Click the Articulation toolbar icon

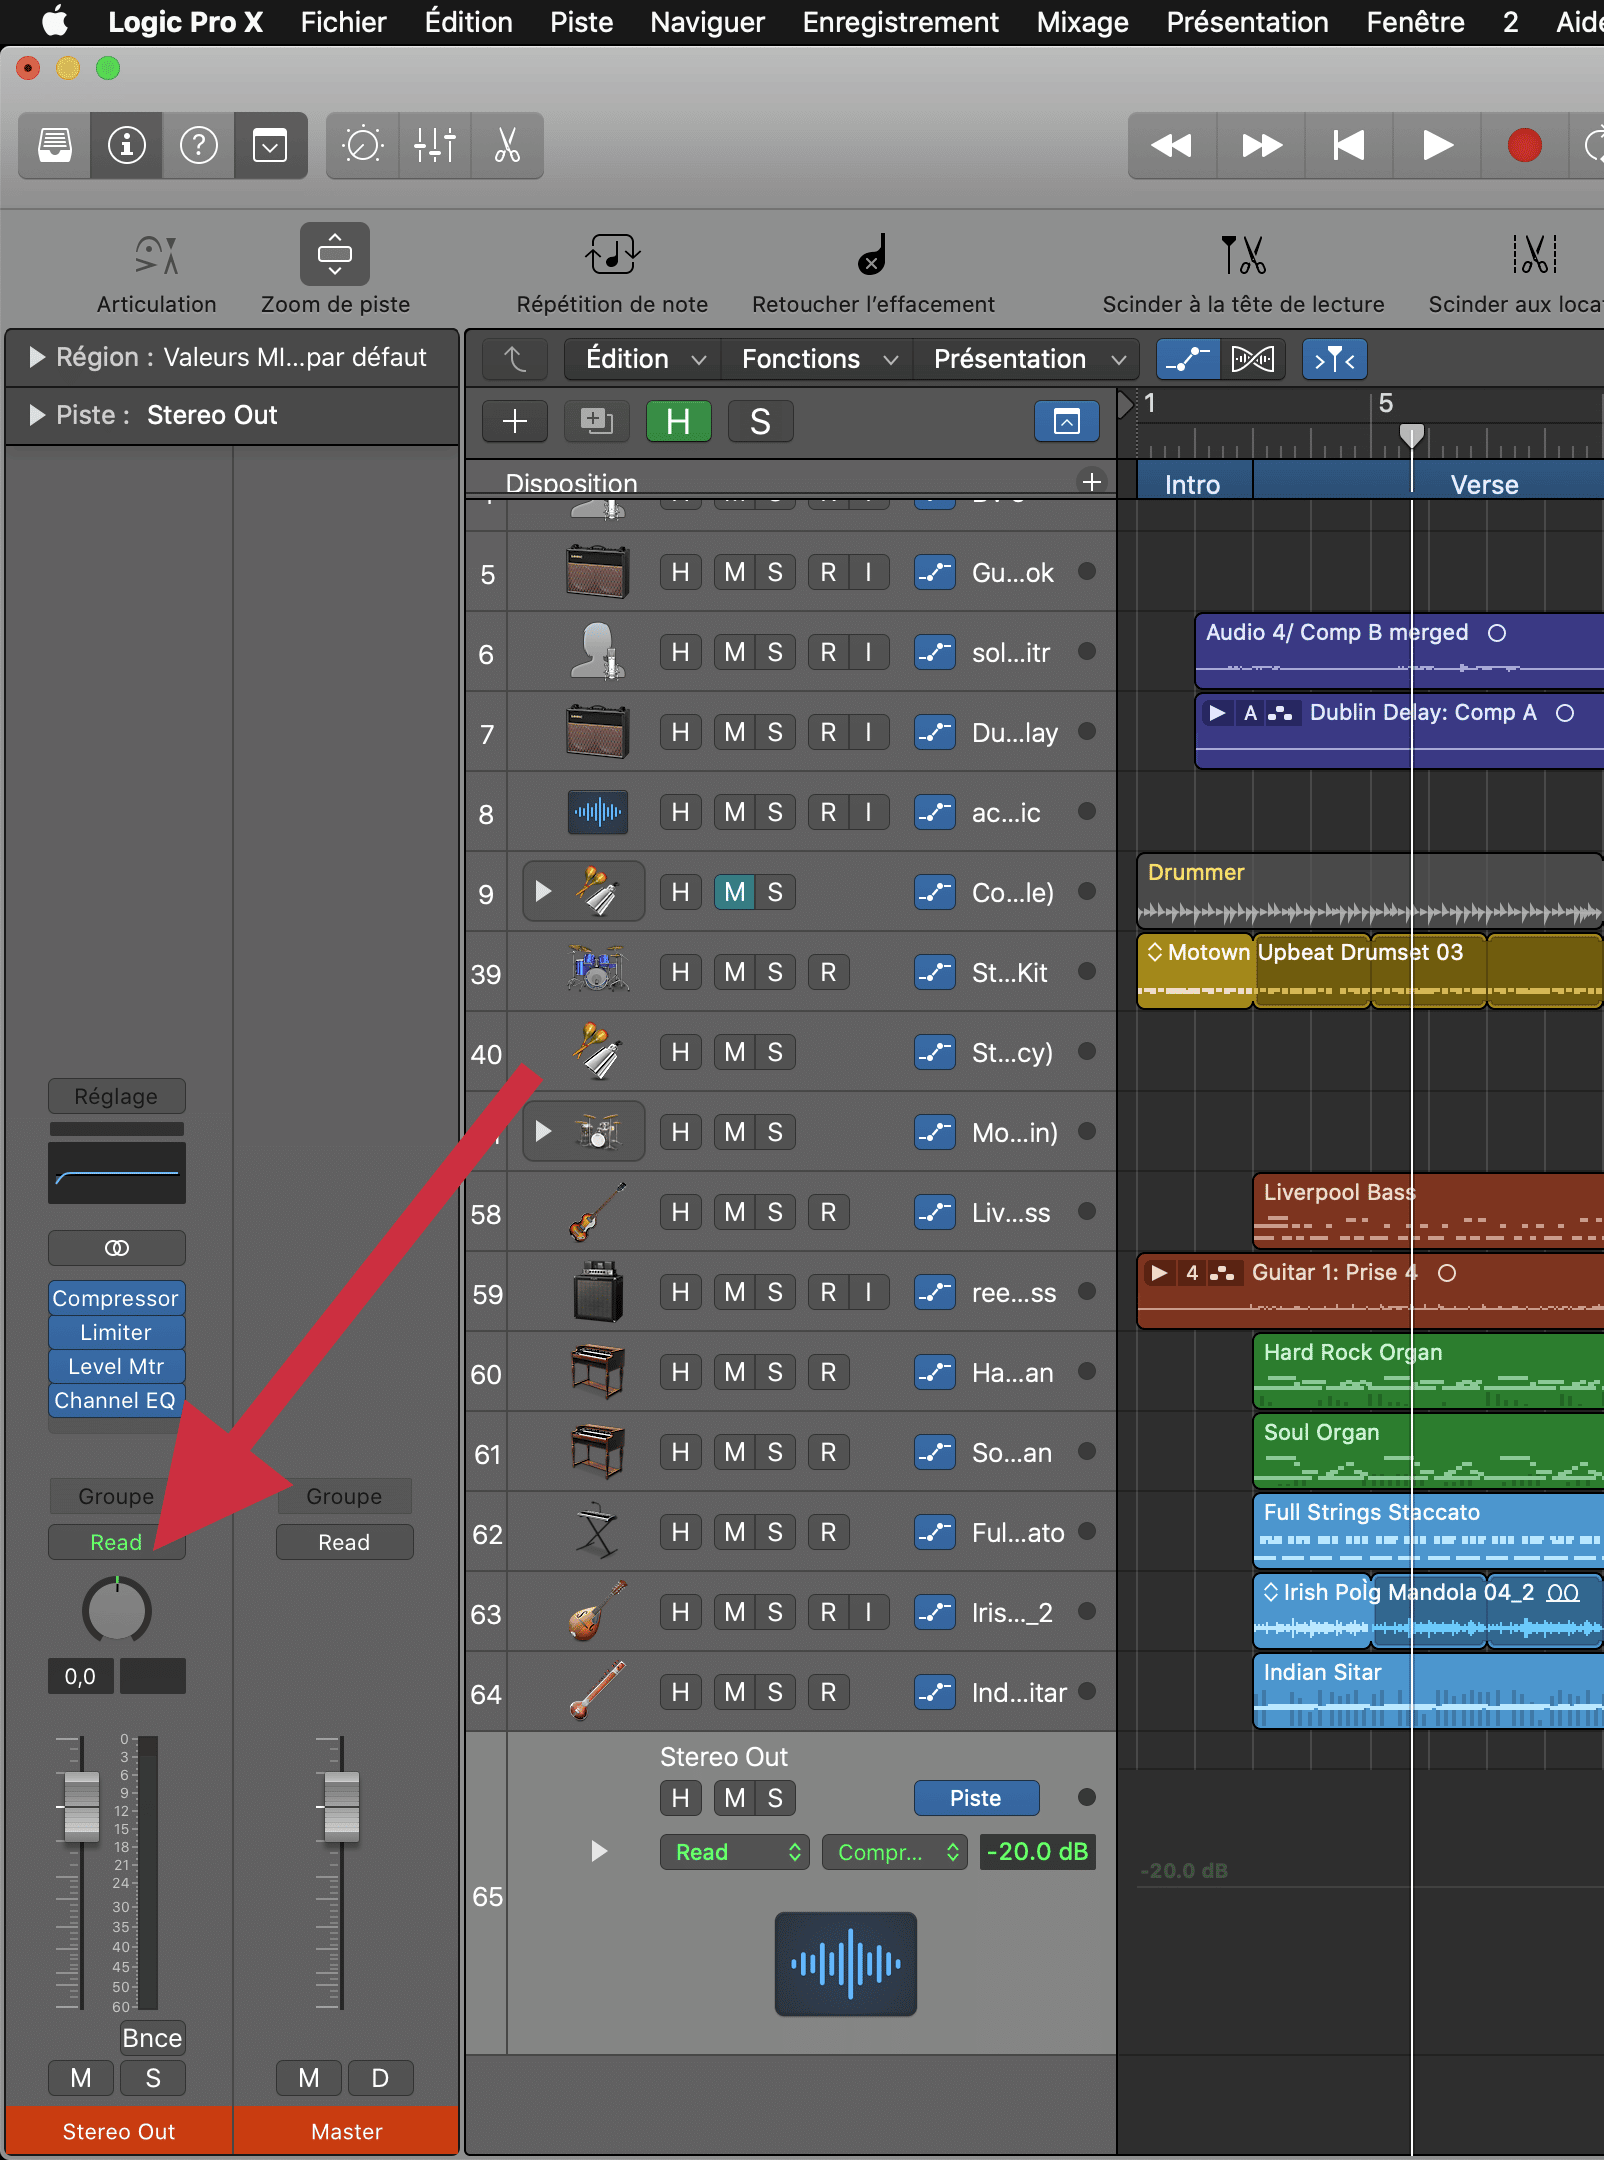pyautogui.click(x=156, y=255)
